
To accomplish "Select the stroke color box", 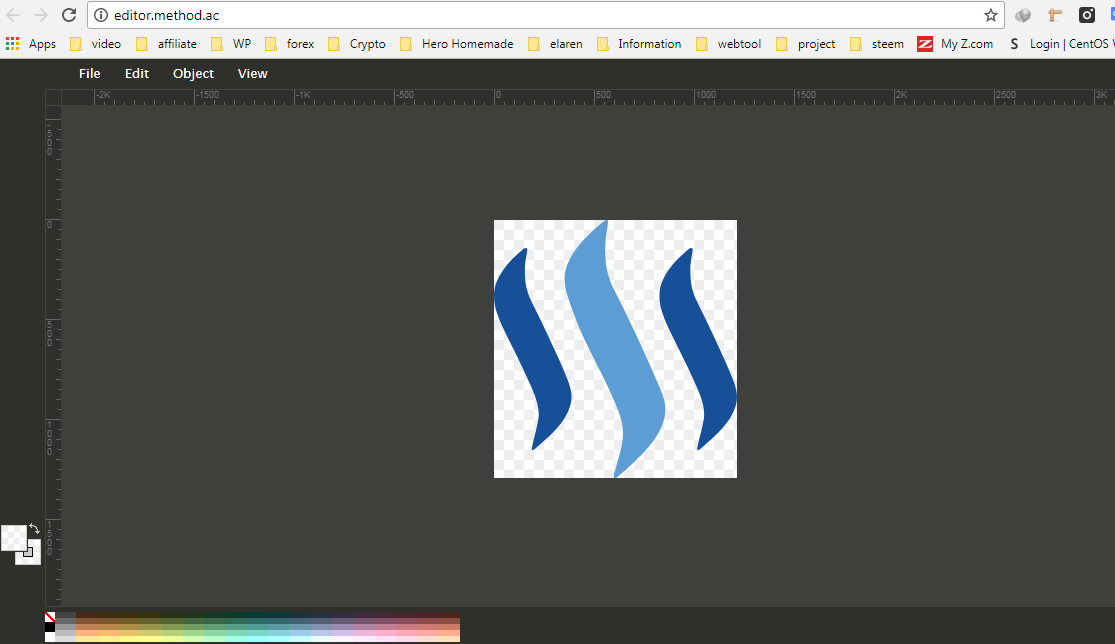I will pyautogui.click(x=34, y=558).
